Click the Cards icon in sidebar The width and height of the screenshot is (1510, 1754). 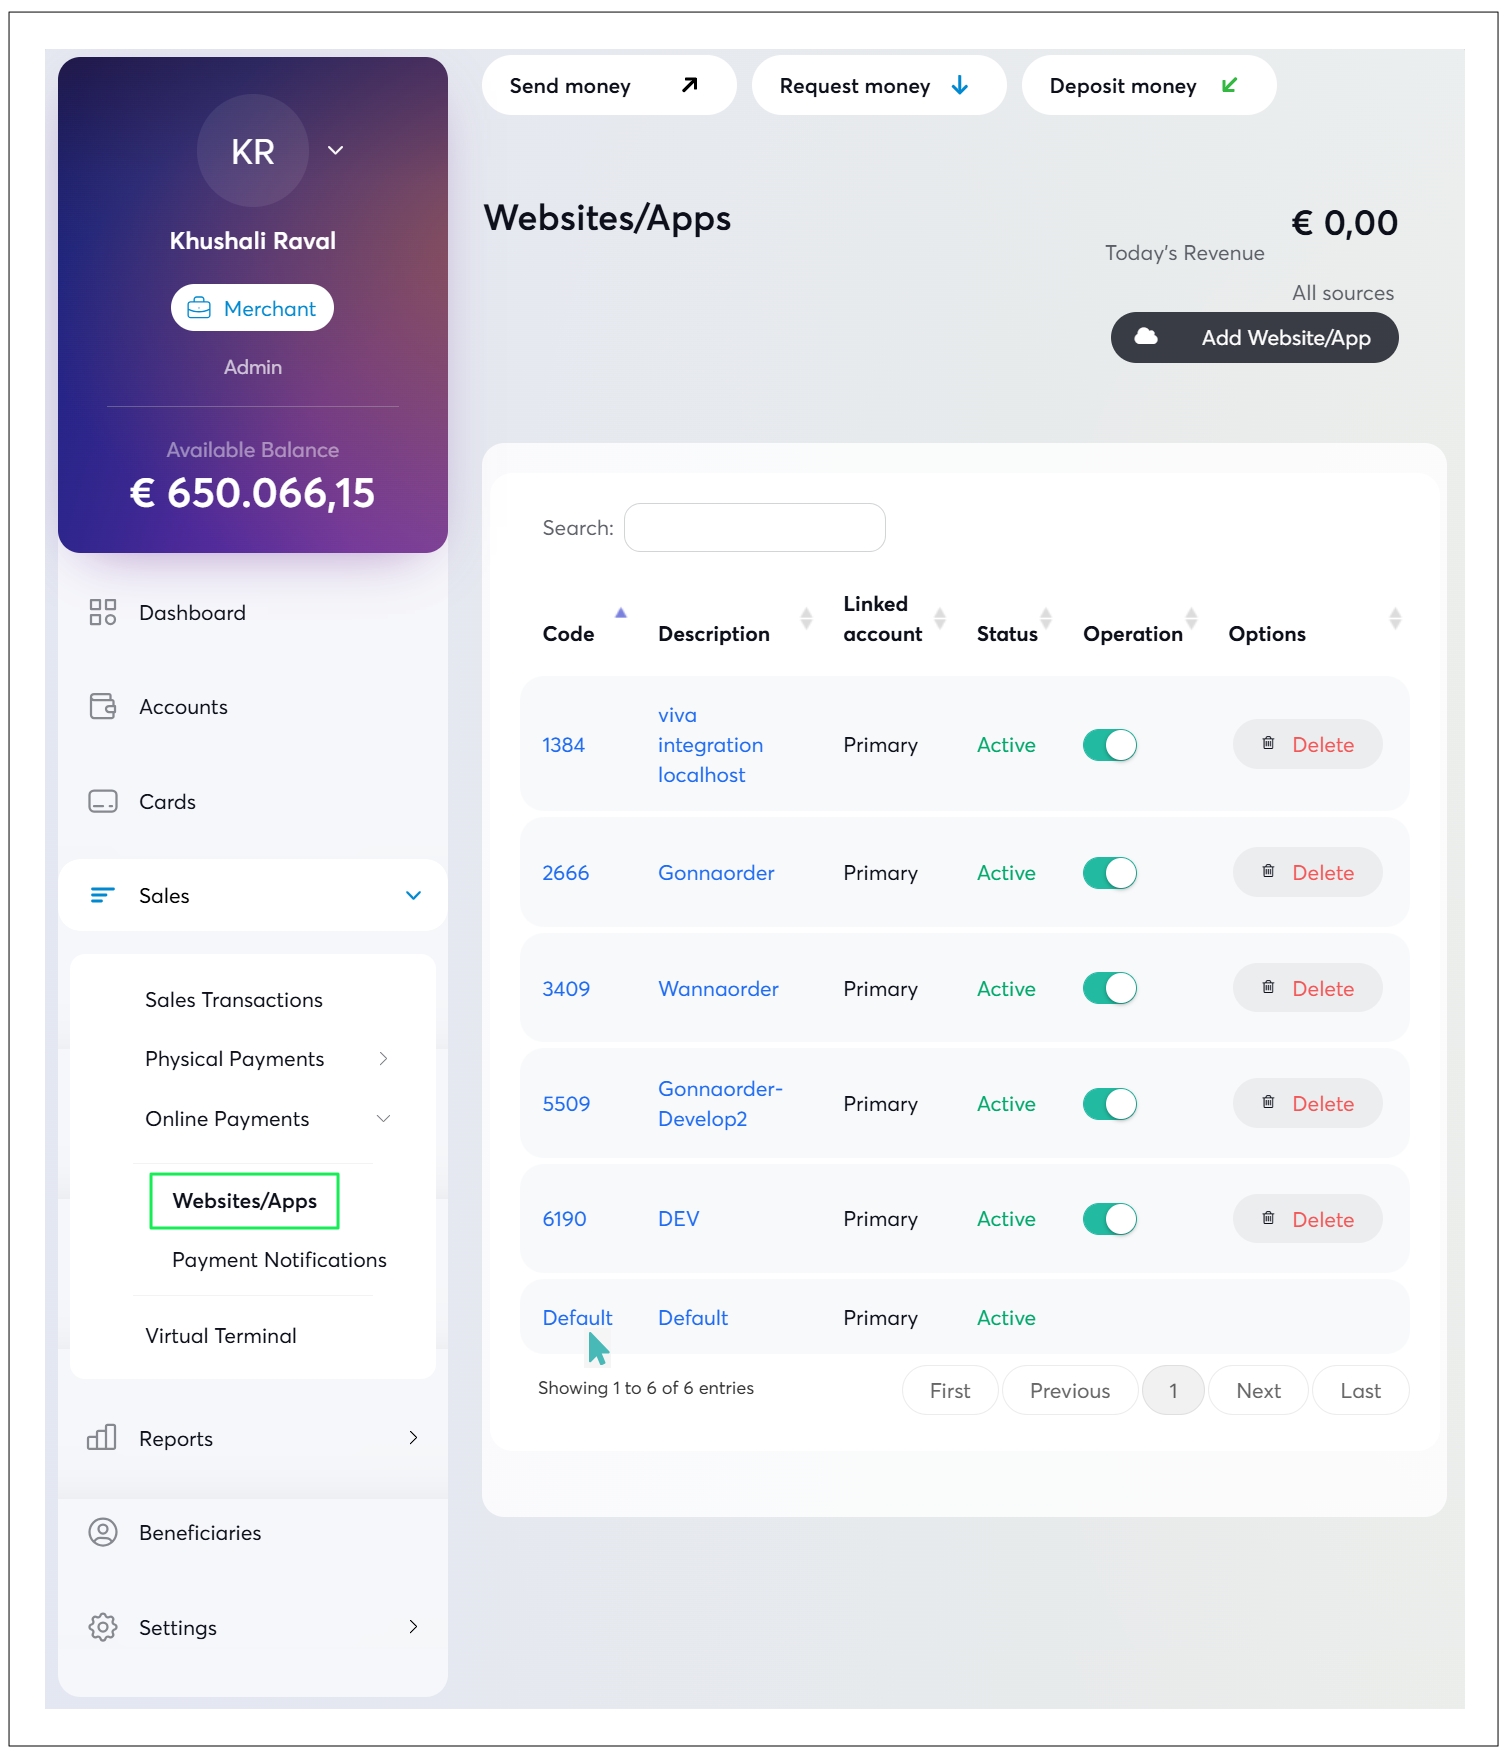point(103,801)
